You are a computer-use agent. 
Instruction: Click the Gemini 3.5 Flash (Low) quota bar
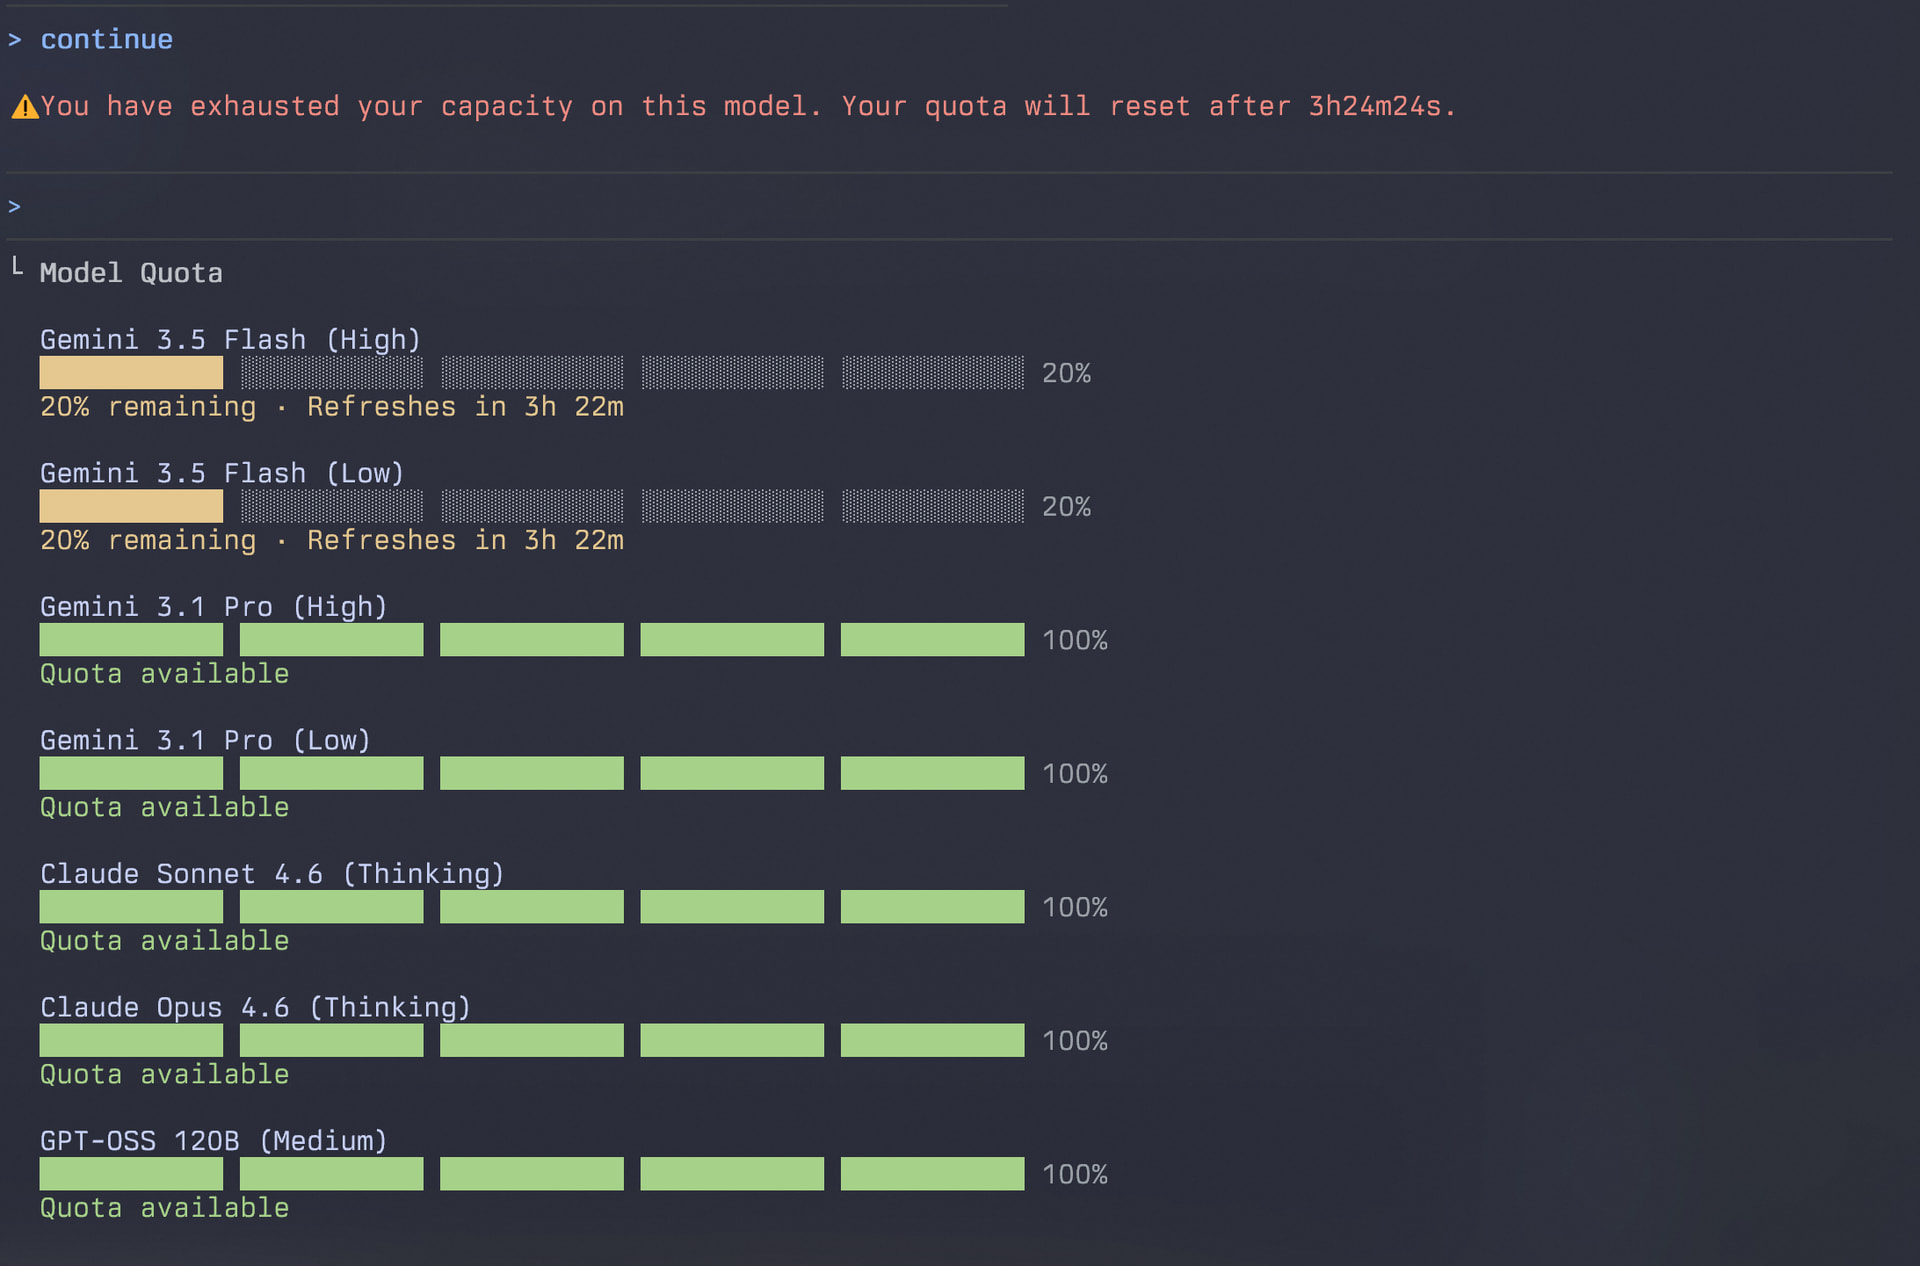click(x=532, y=506)
